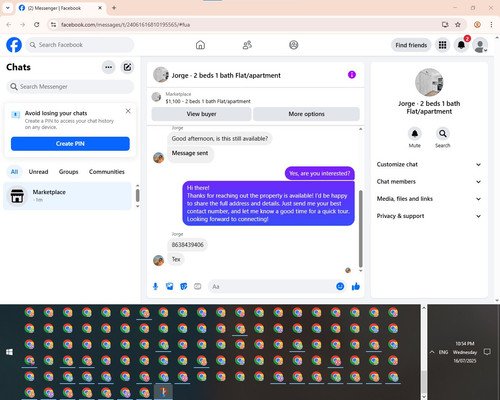Click install app icon in address bar
This screenshot has width=500, height=400.
coord(445,25)
